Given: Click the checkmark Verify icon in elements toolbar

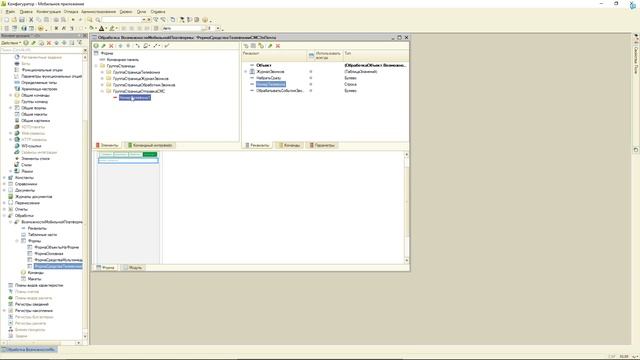Looking at the screenshot, I should [167, 46].
